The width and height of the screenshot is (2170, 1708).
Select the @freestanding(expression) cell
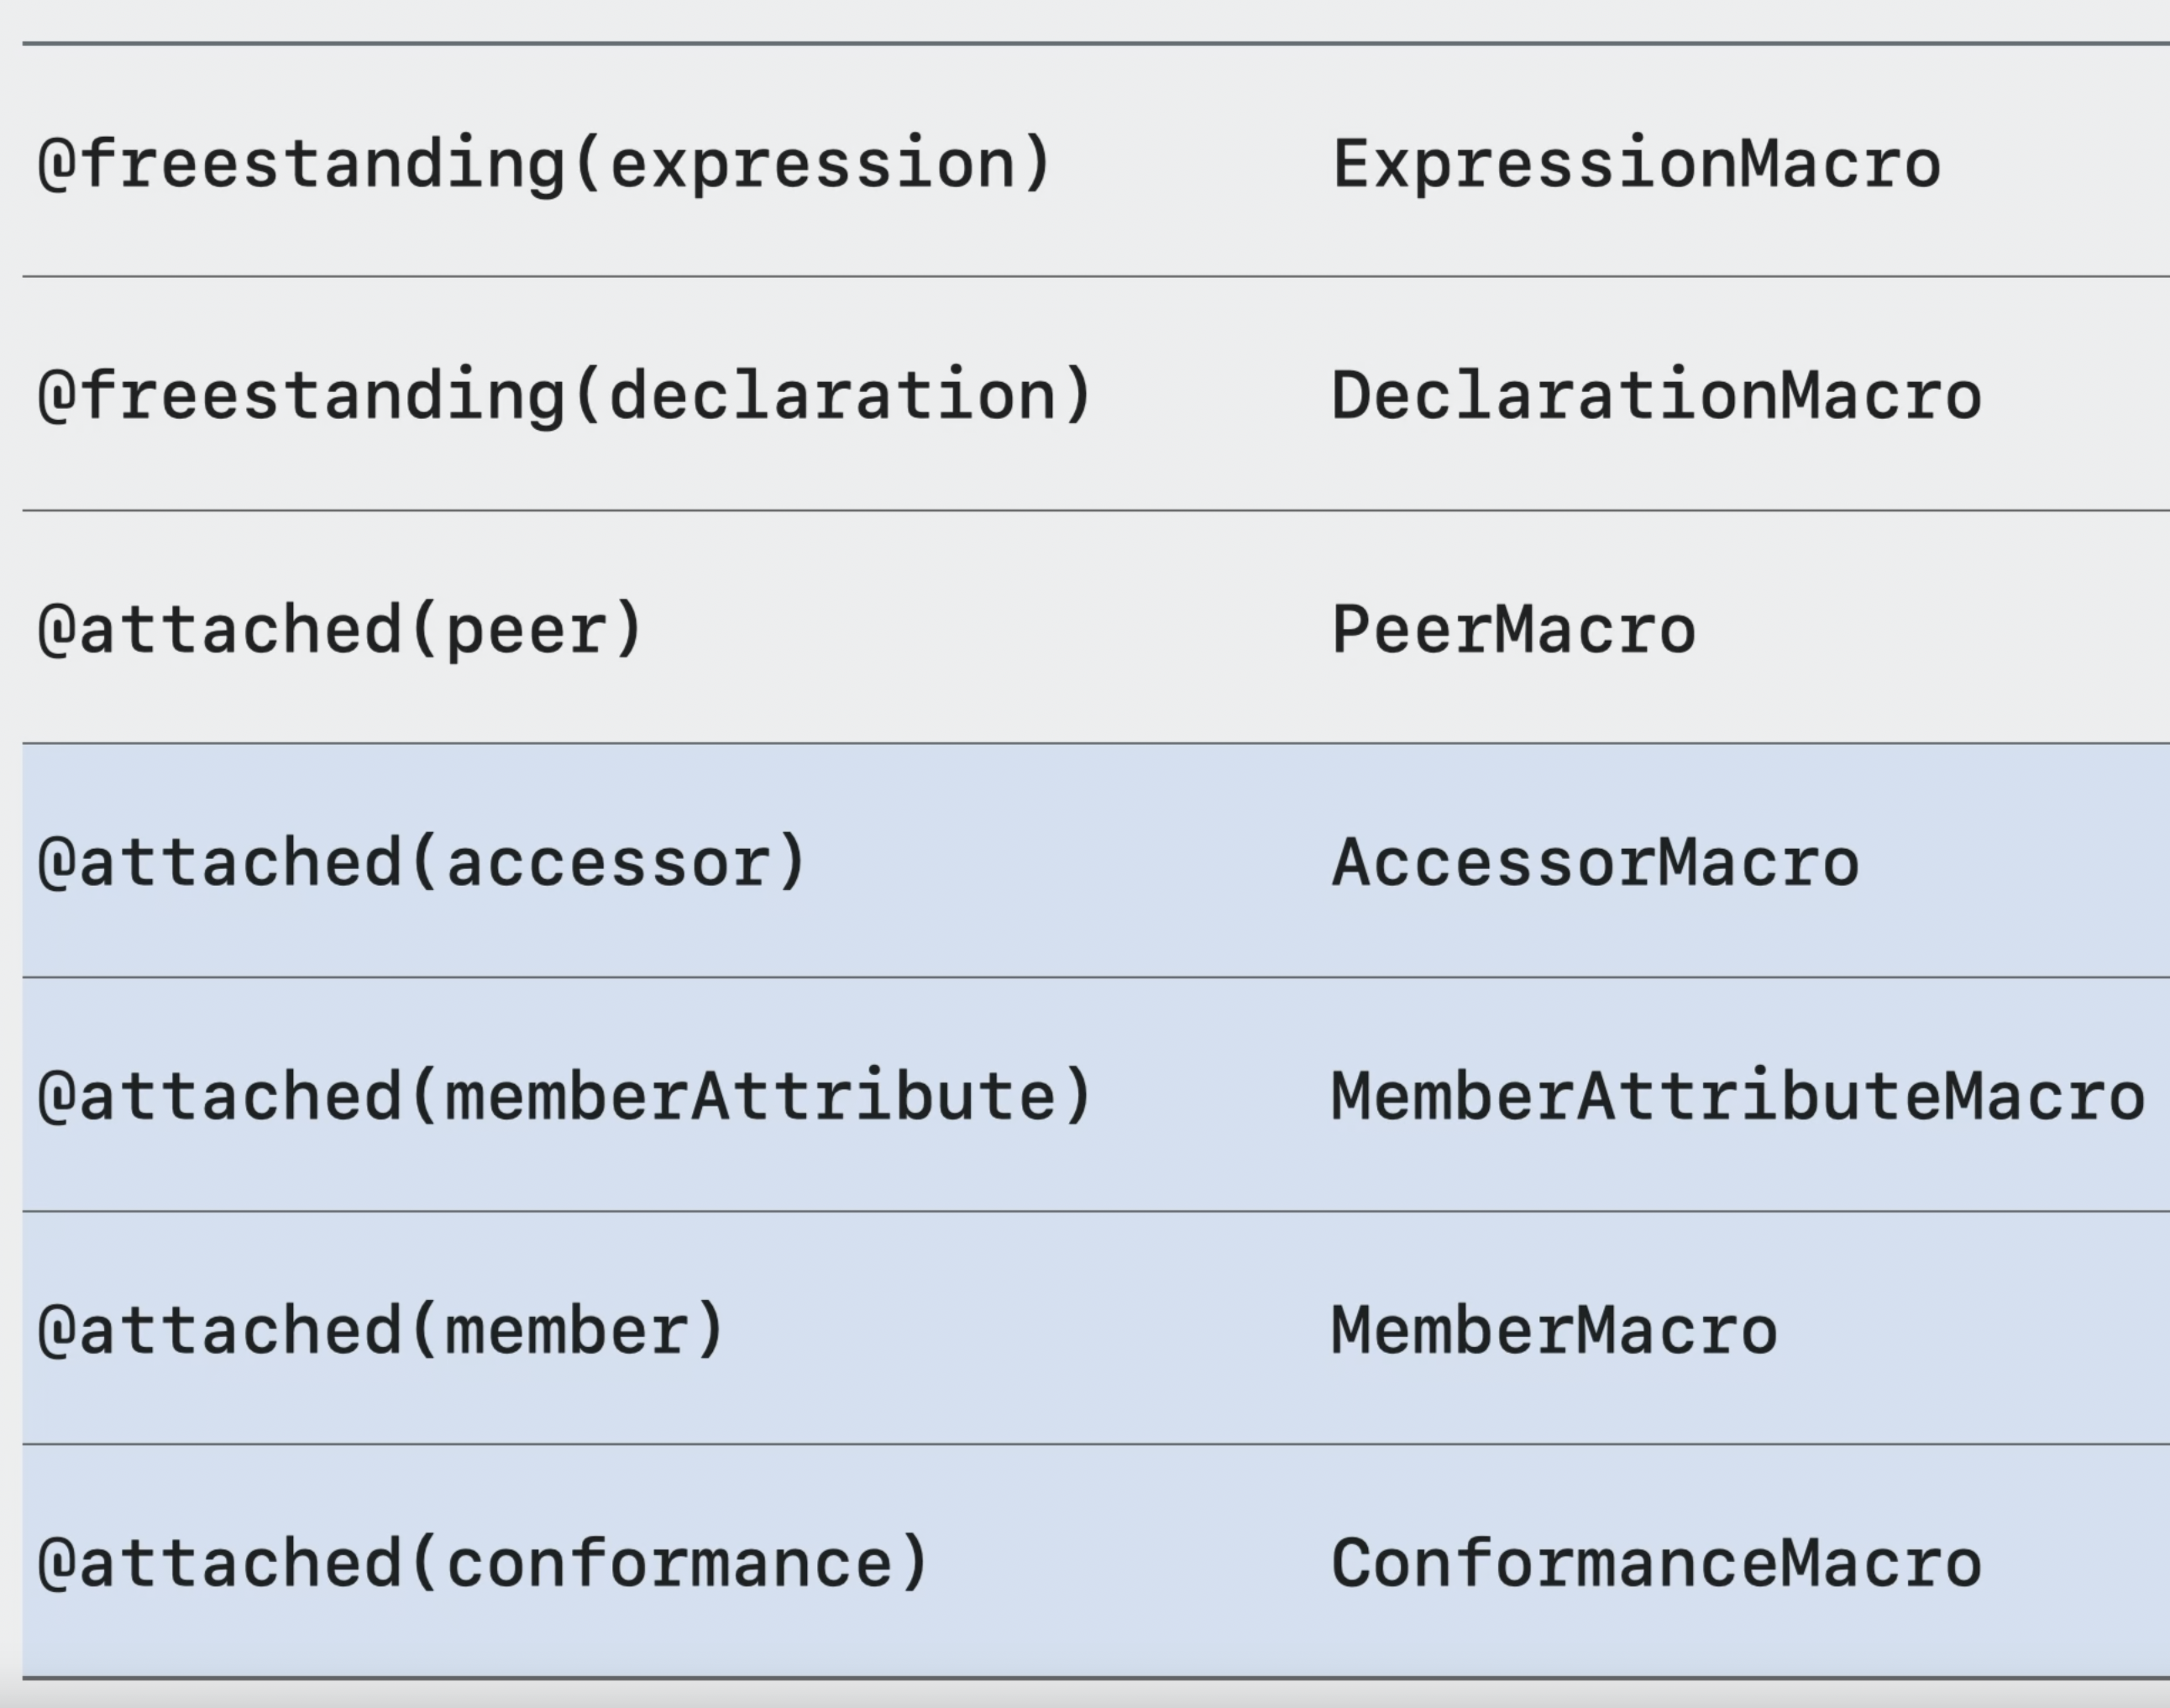coord(544,164)
